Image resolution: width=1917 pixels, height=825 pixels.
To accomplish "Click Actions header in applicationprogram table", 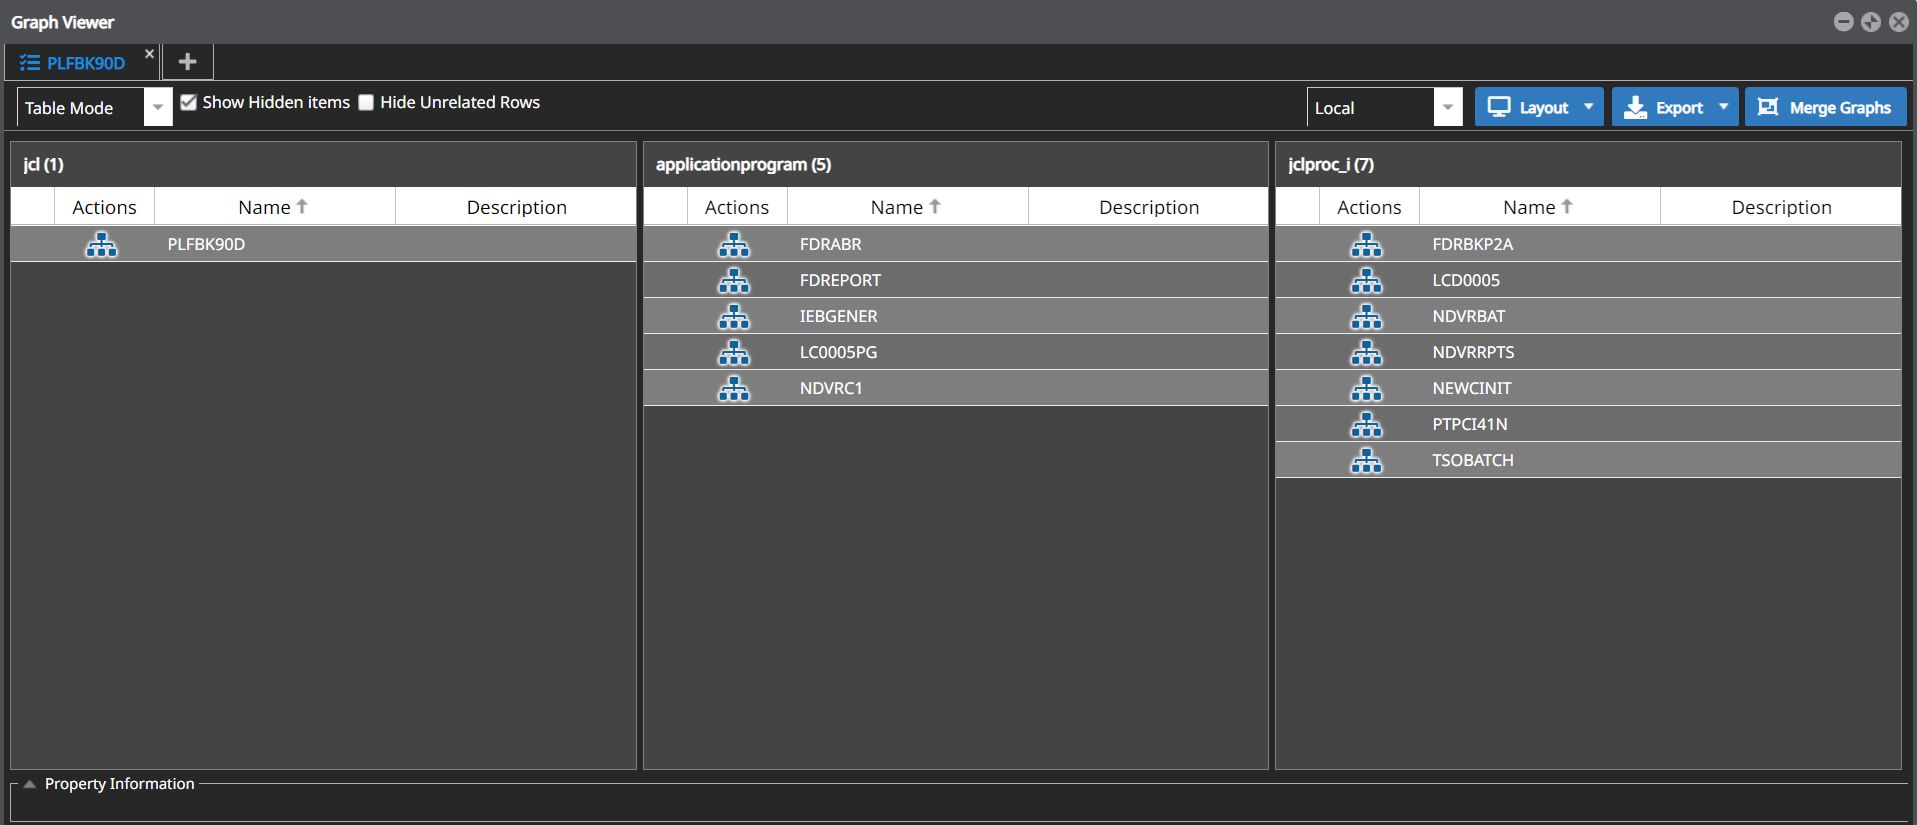I will click(x=737, y=207).
